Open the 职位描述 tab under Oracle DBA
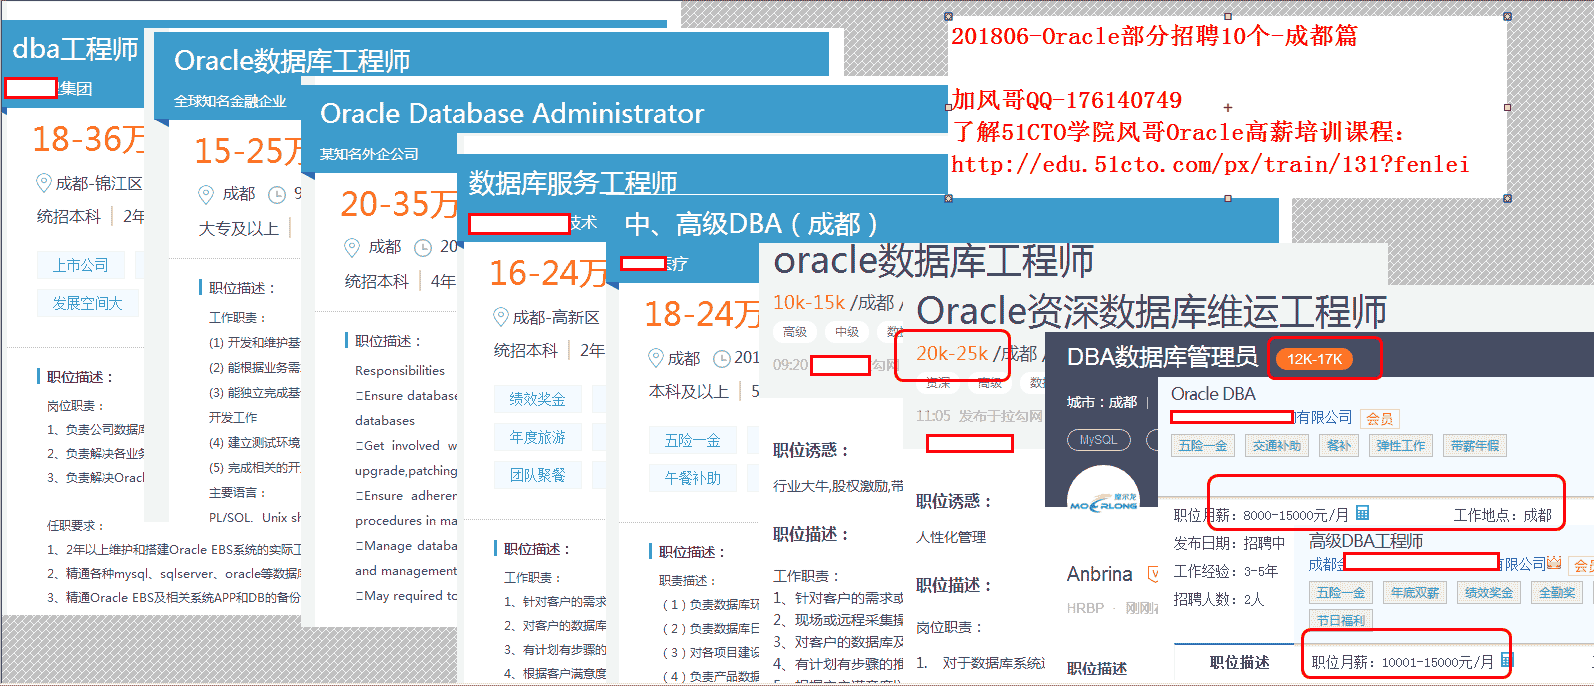 pos(1239,662)
